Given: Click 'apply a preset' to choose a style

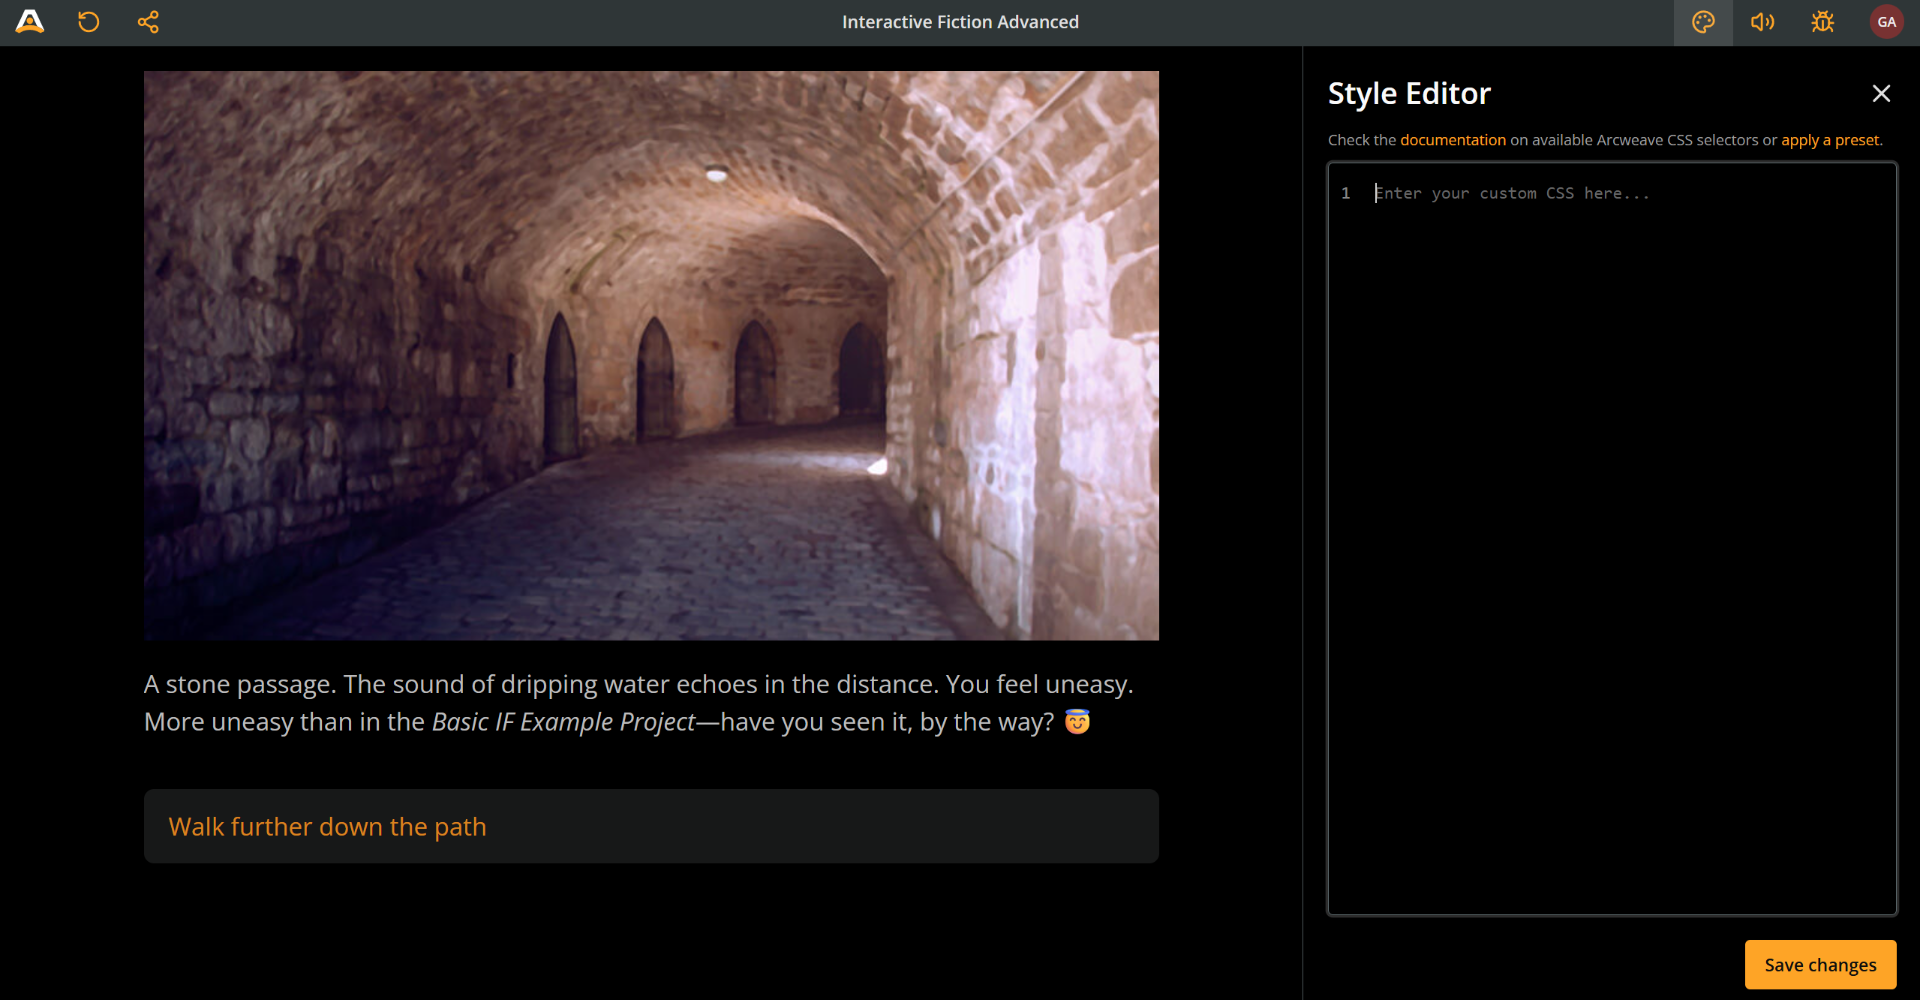Looking at the screenshot, I should (x=1830, y=140).
